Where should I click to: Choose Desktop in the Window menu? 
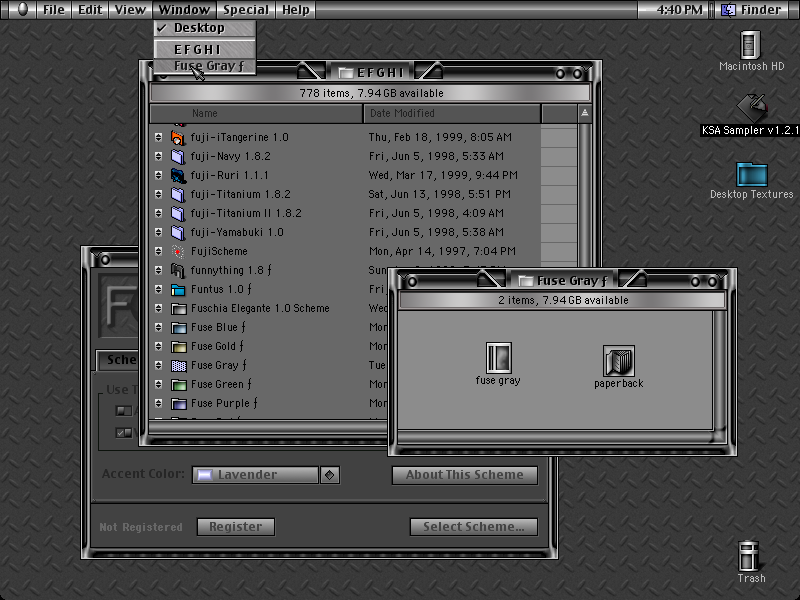[x=205, y=28]
